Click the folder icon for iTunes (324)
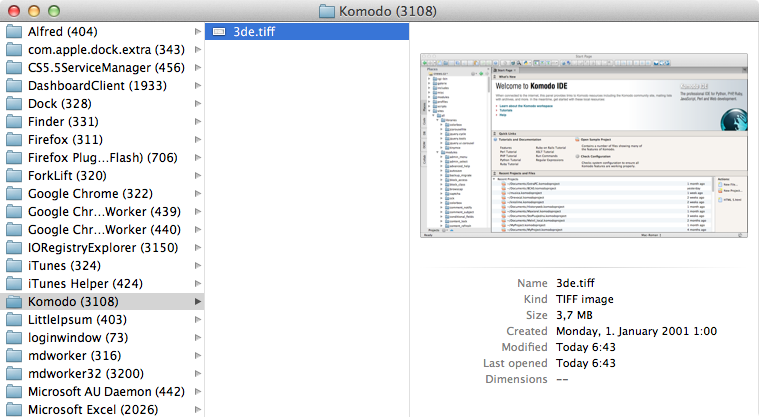Screen dimensions: 759x417 (x=14, y=265)
